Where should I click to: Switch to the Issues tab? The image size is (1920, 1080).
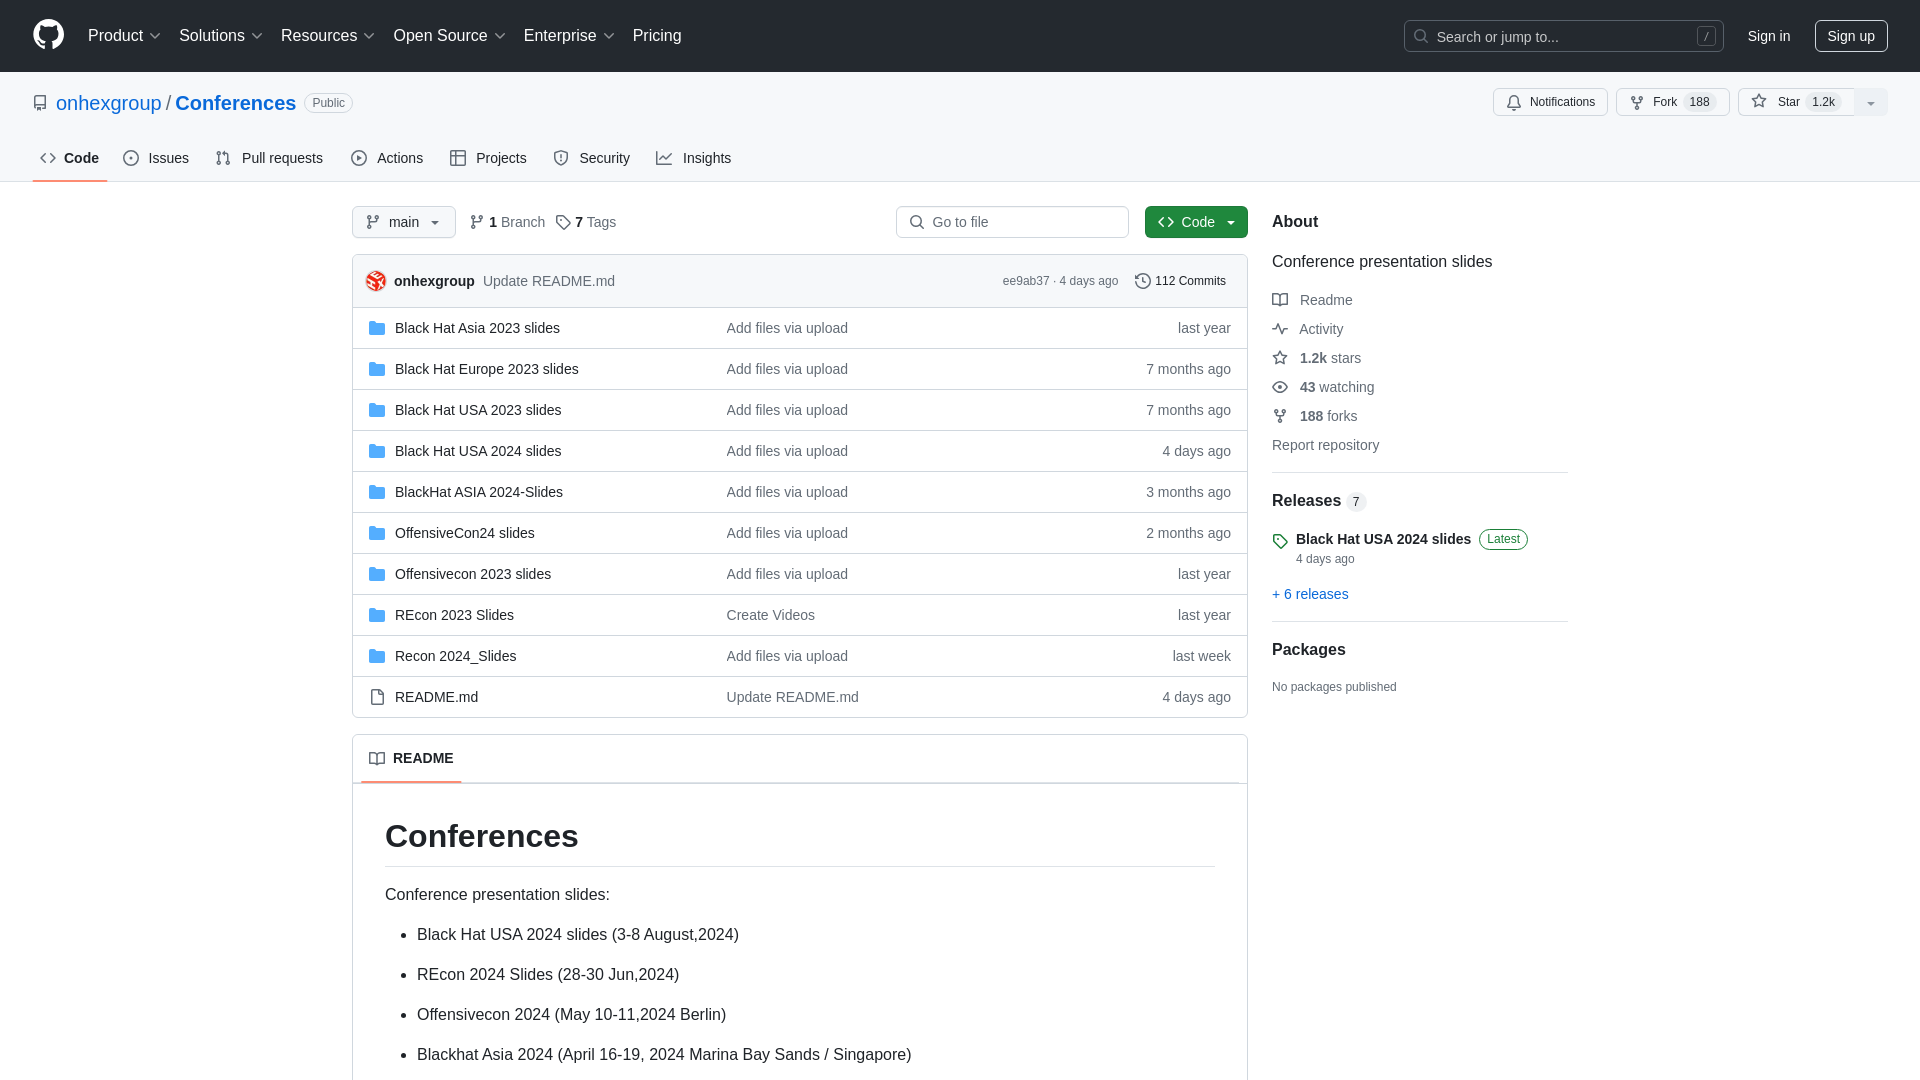point(156,158)
